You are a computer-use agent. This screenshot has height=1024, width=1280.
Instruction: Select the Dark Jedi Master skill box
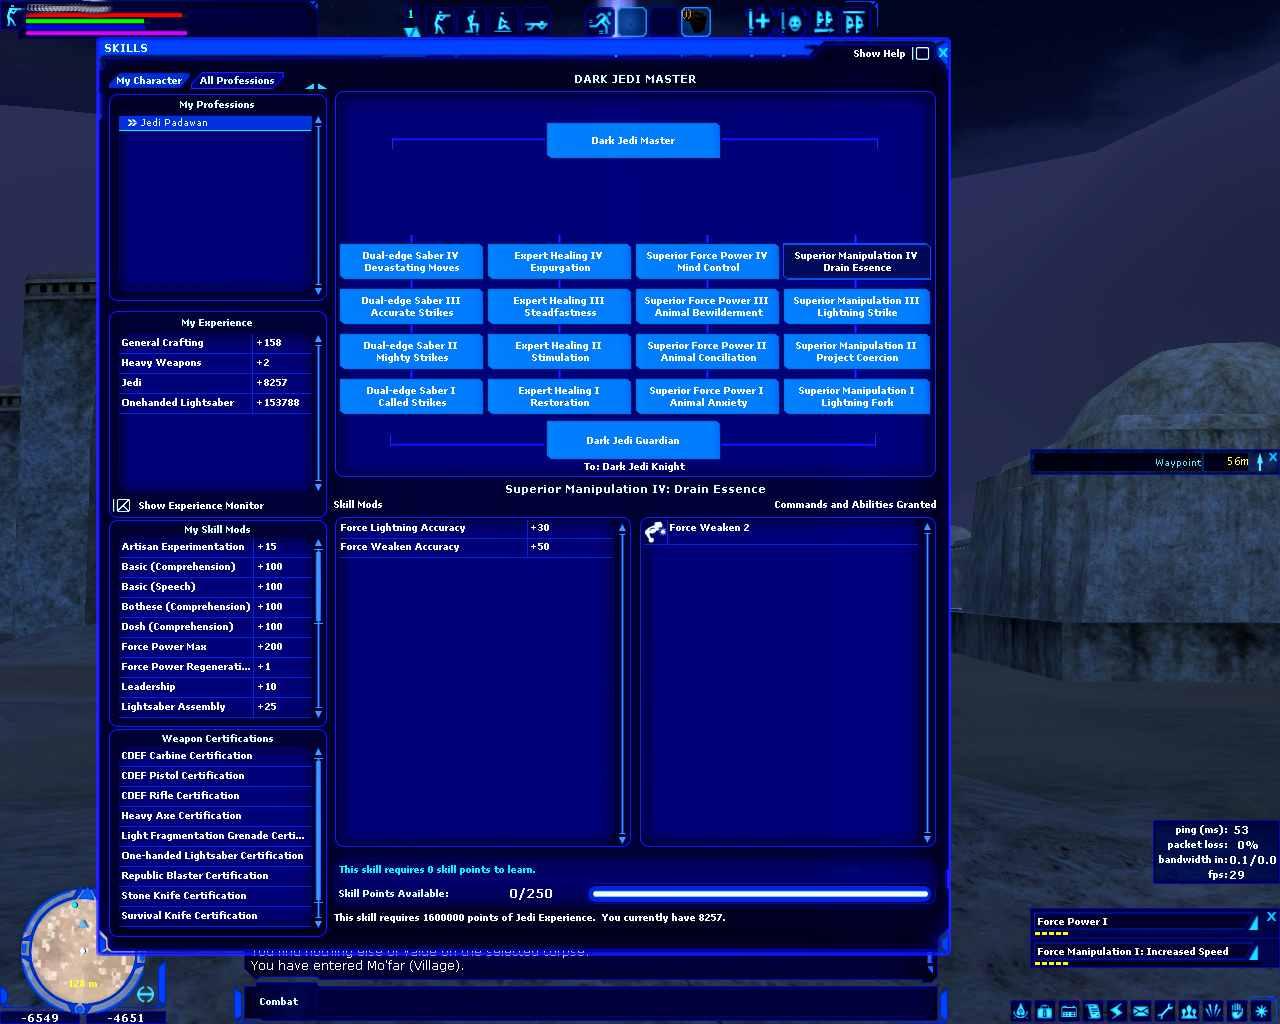pos(633,141)
